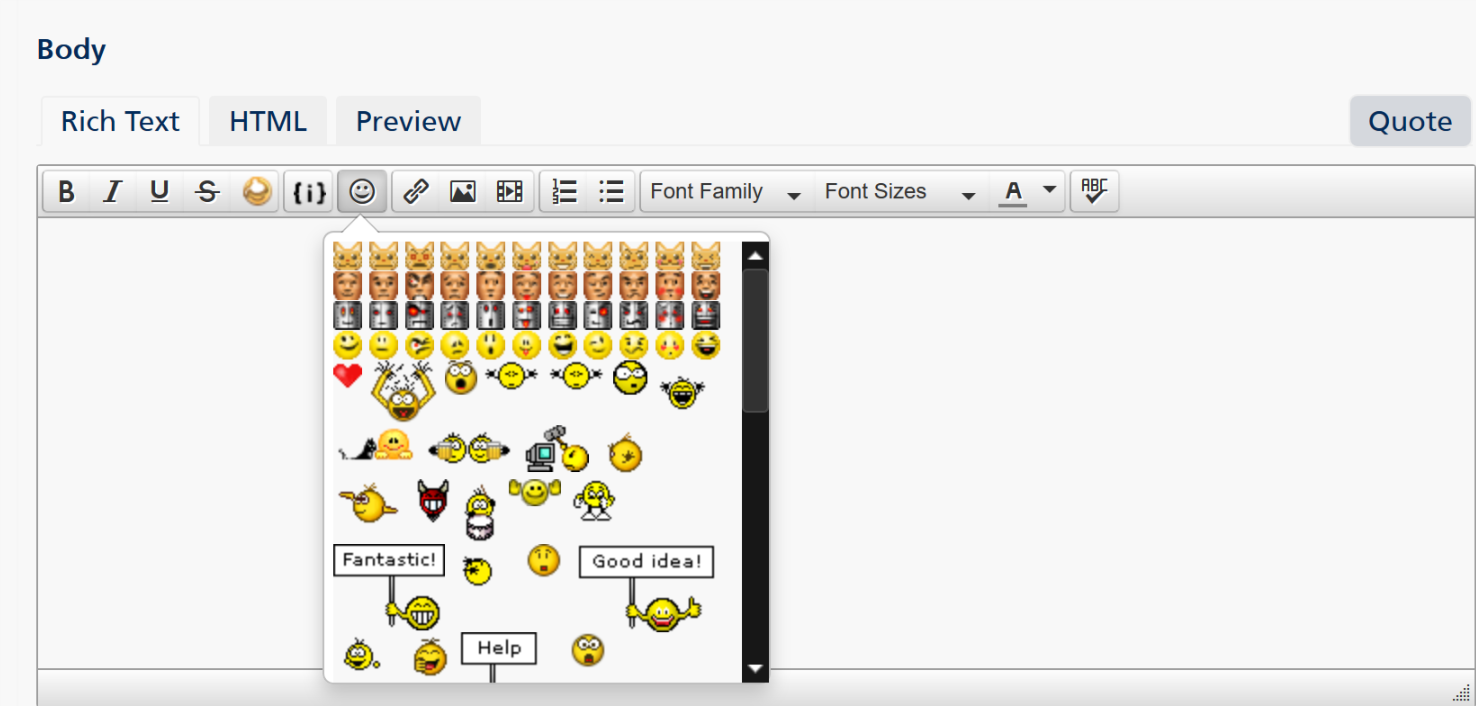Switch to the HTML tab
The width and height of the screenshot is (1476, 706).
267,122
